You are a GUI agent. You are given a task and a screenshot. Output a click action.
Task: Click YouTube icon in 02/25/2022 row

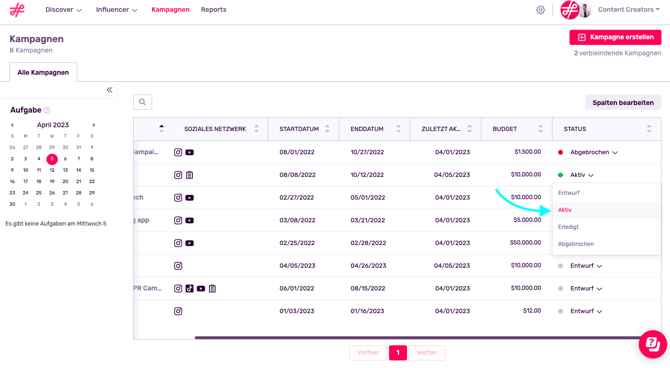pyautogui.click(x=190, y=243)
